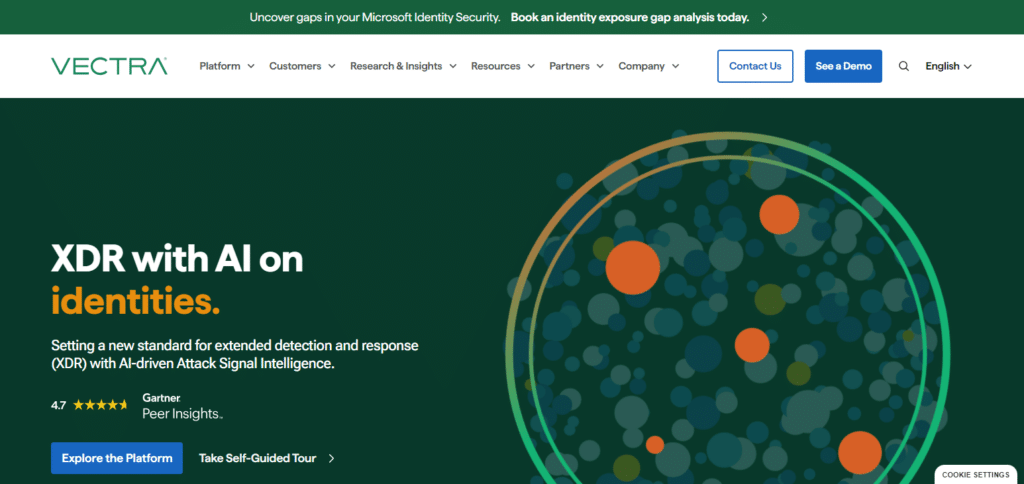Click the Gartner Peer Insights label

(x=183, y=406)
